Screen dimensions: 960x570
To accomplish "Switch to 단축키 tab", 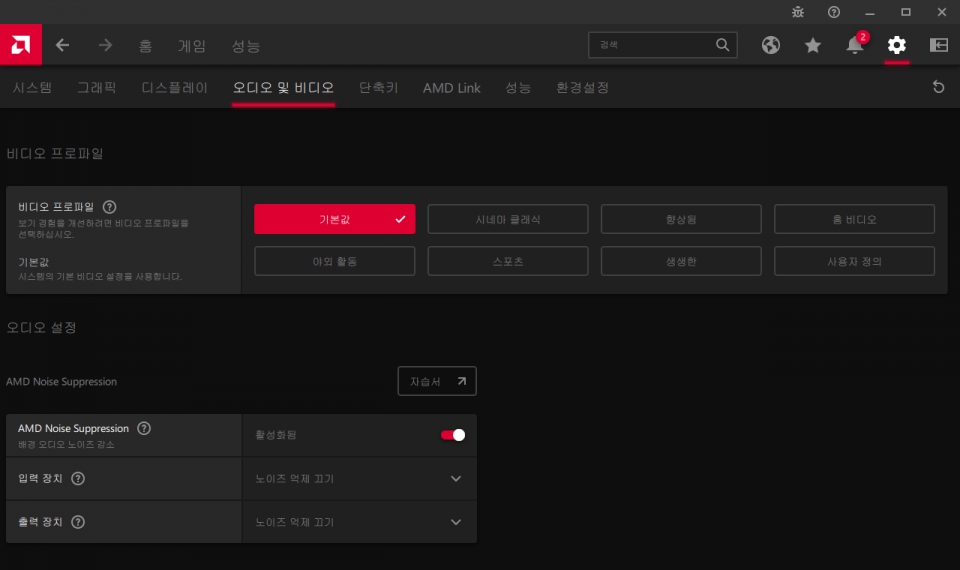I will click(378, 88).
